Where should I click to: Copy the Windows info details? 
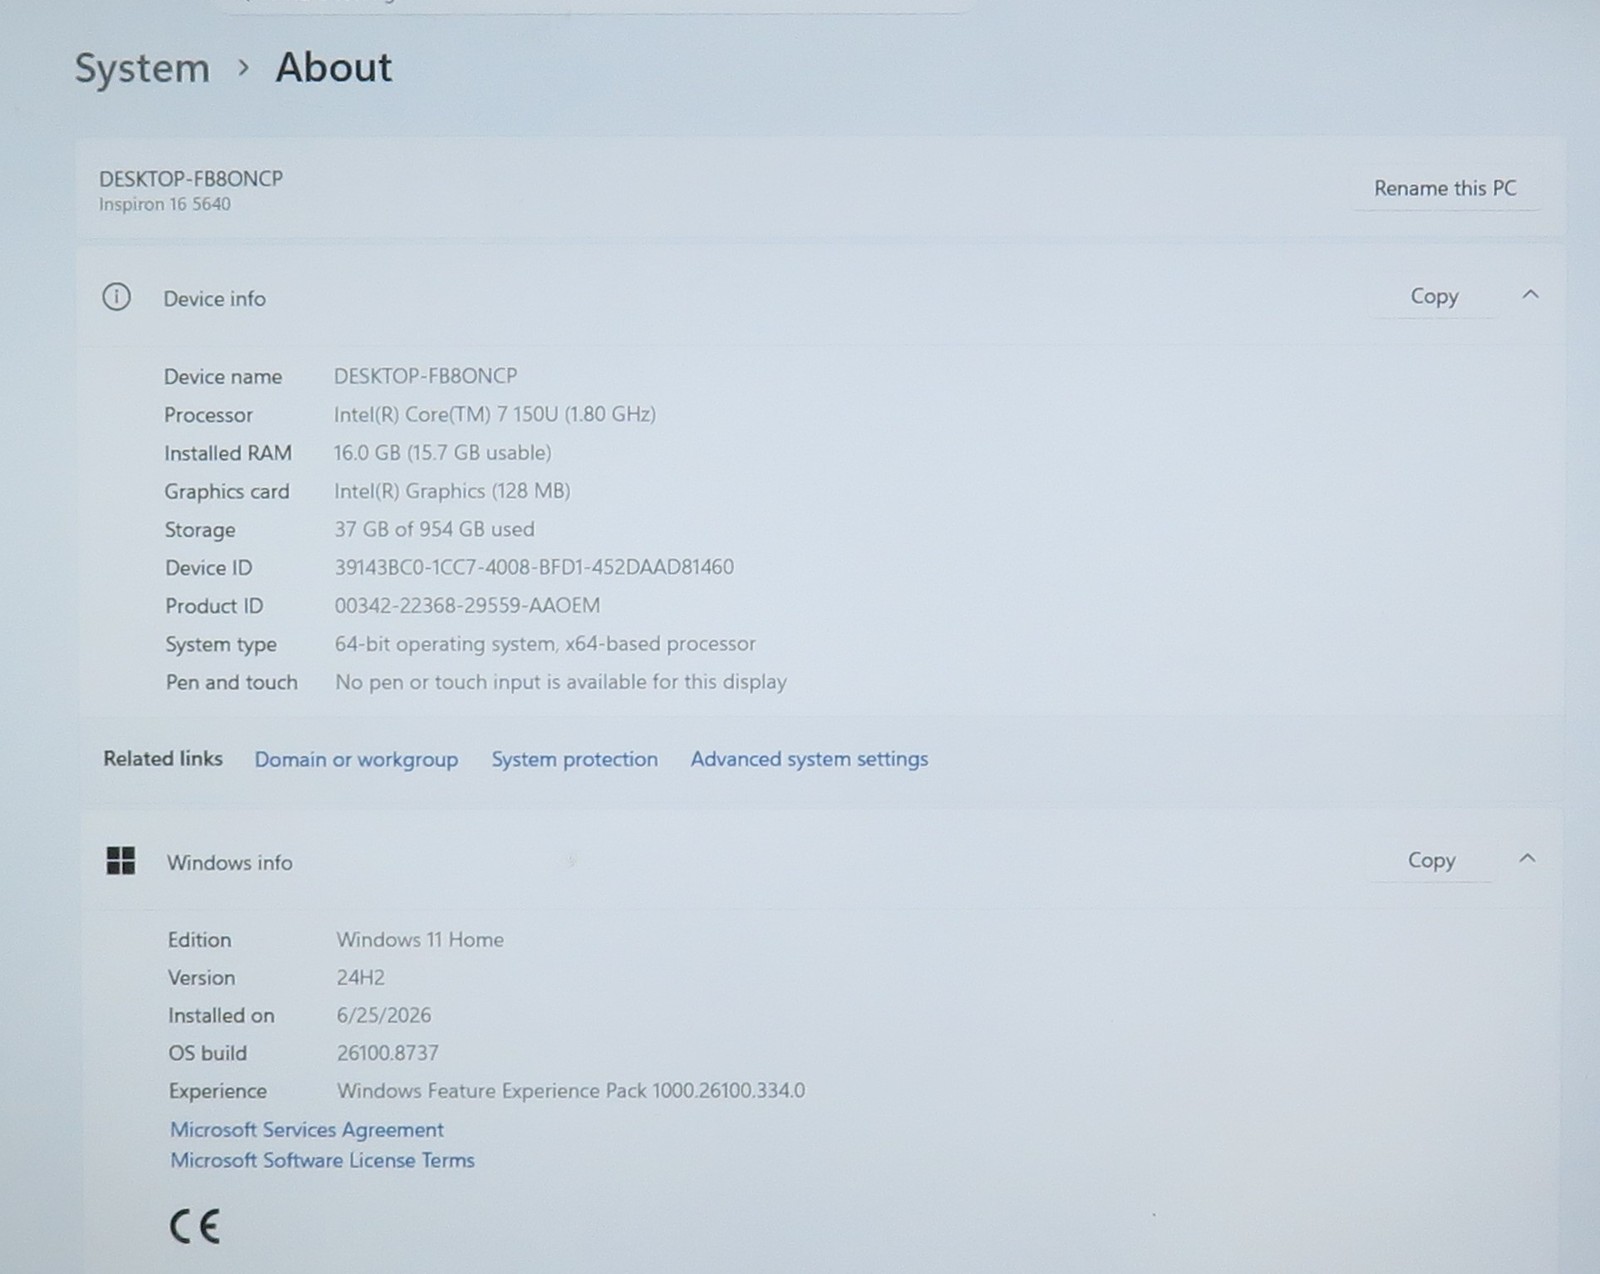pyautogui.click(x=1431, y=860)
